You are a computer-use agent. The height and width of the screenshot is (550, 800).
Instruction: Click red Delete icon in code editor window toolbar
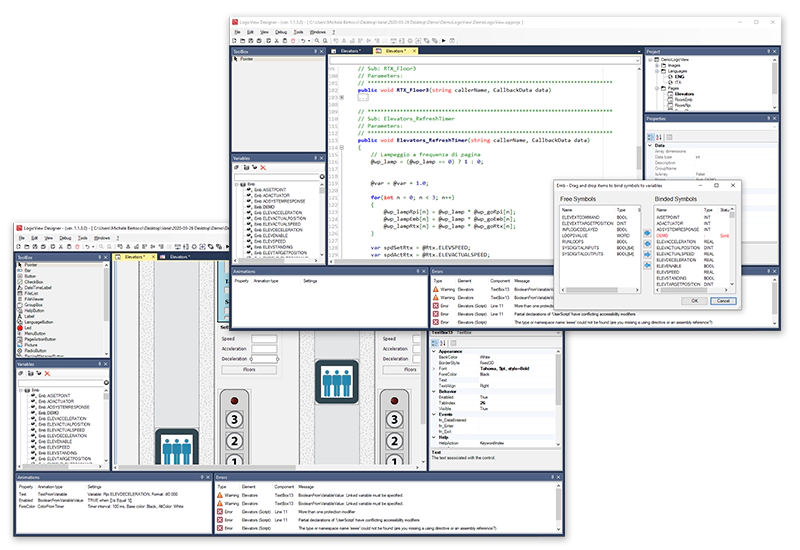293,41
